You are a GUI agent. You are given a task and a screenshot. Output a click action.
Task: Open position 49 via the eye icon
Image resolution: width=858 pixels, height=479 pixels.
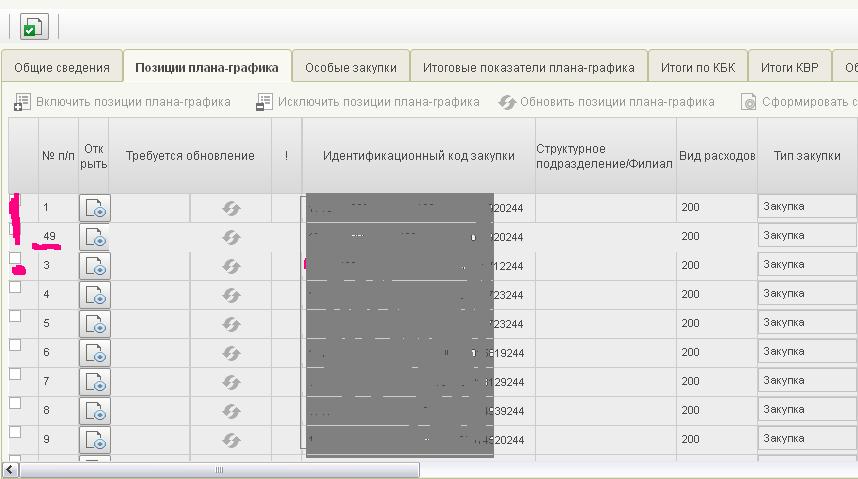94,237
